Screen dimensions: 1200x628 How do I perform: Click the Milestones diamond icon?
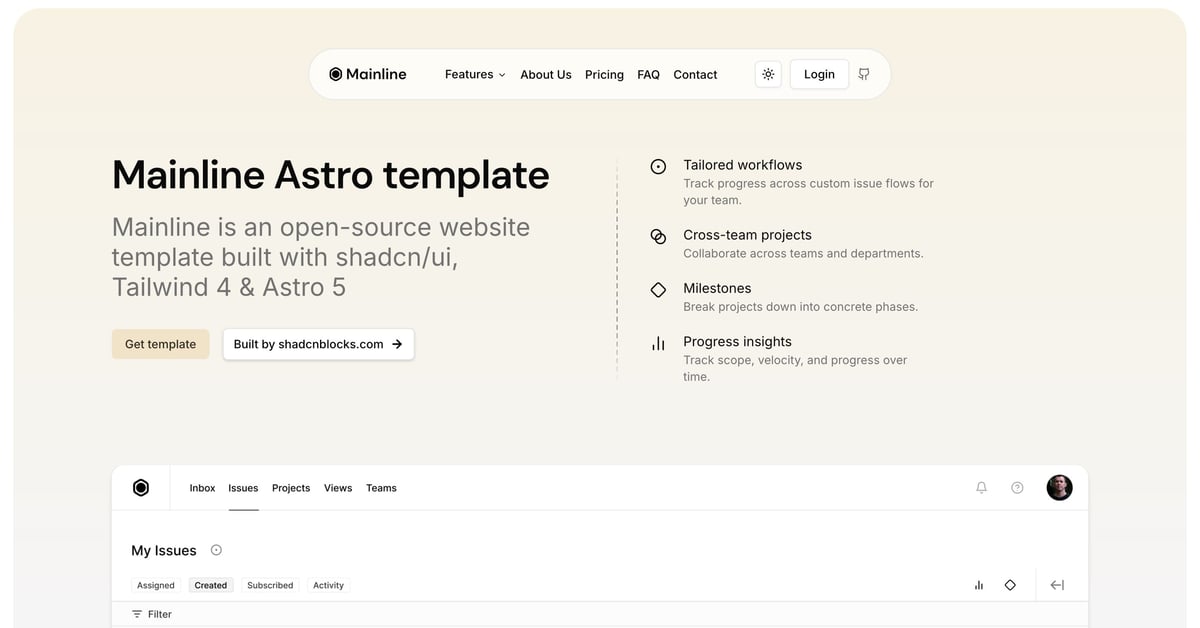(x=658, y=290)
